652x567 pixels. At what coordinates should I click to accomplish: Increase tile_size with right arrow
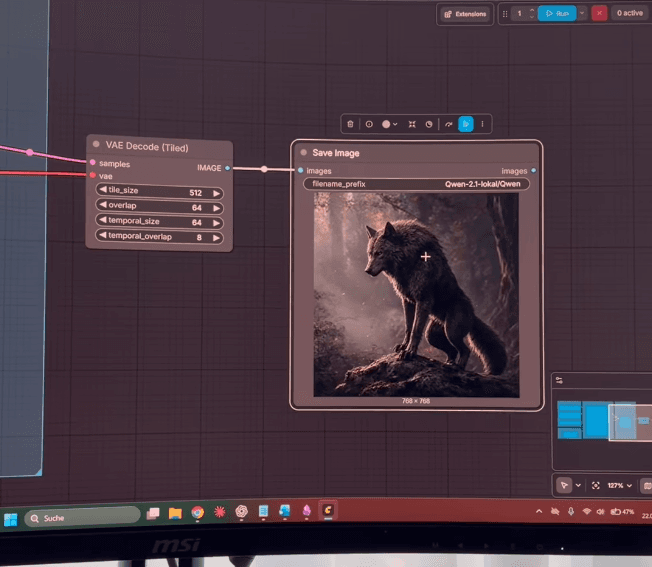pos(216,193)
